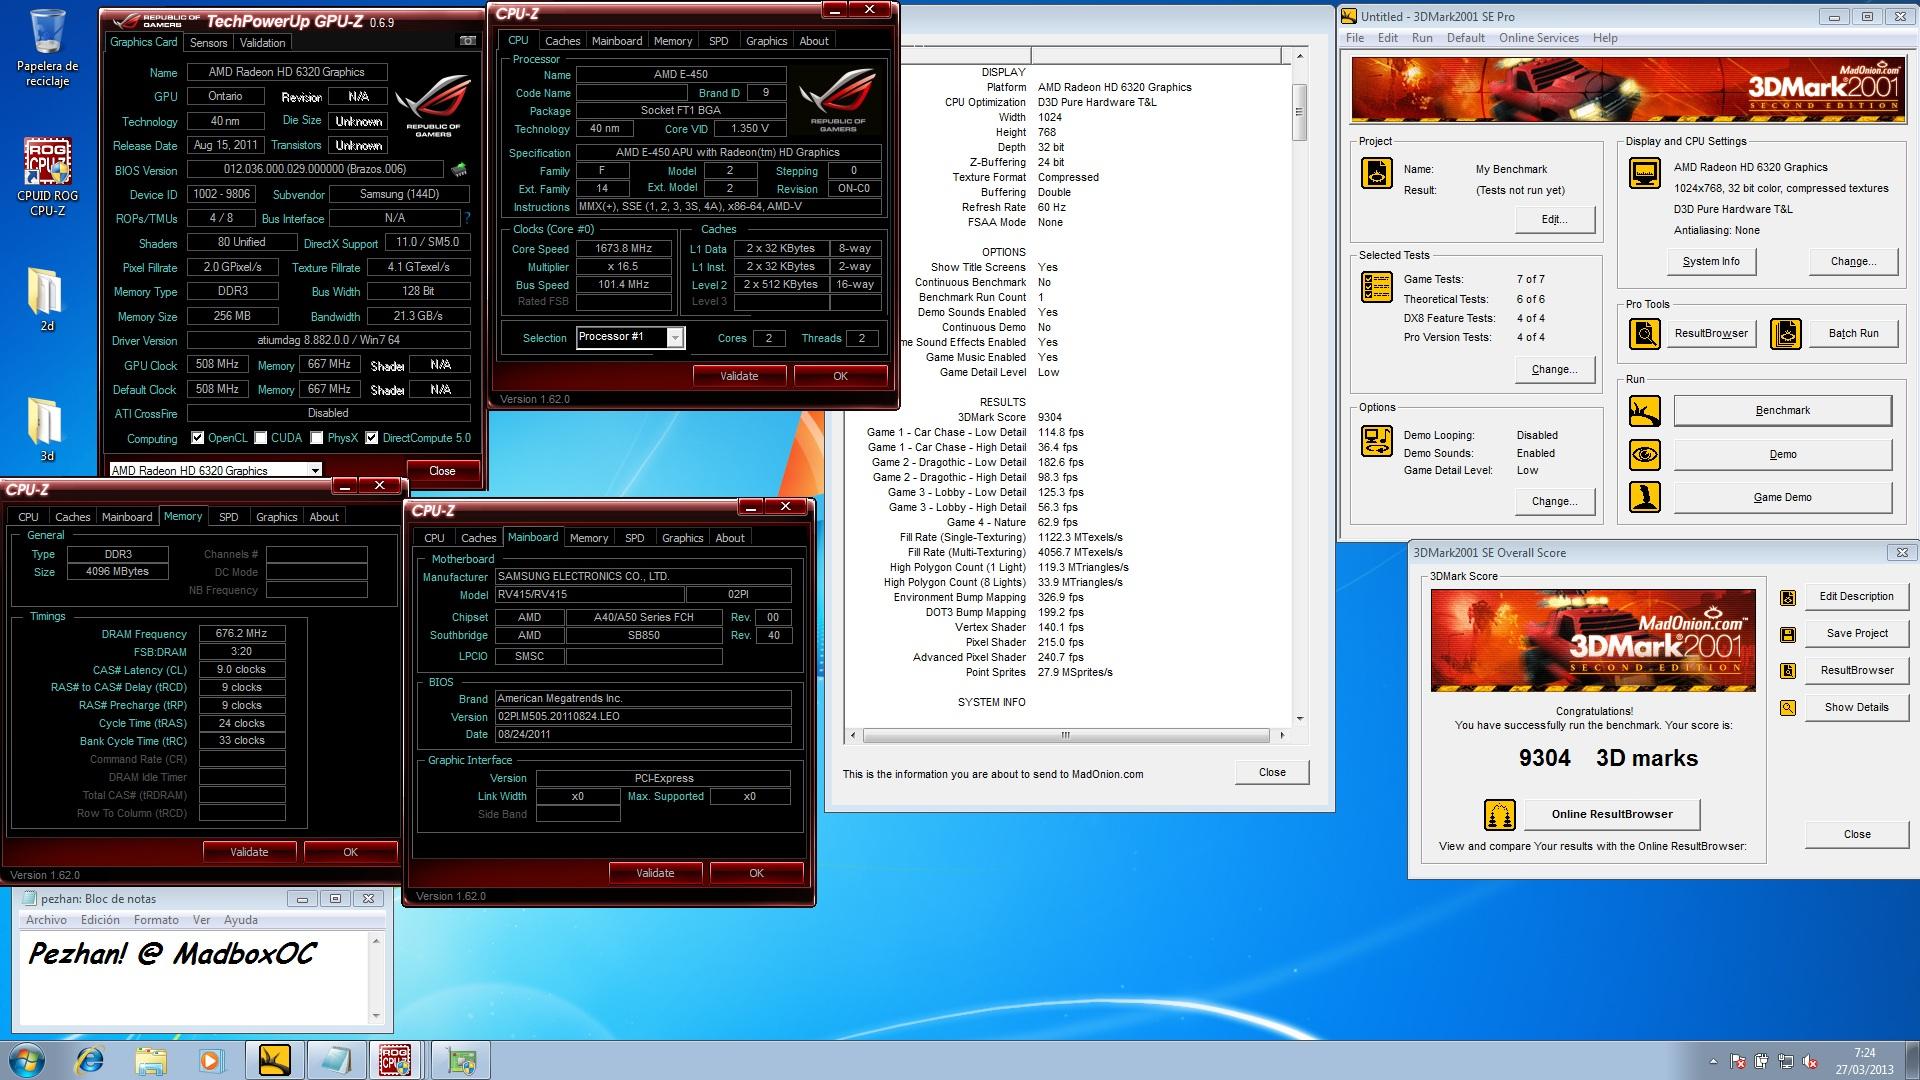Click the Benchmark run icon
1920x1080 pixels.
[1644, 410]
